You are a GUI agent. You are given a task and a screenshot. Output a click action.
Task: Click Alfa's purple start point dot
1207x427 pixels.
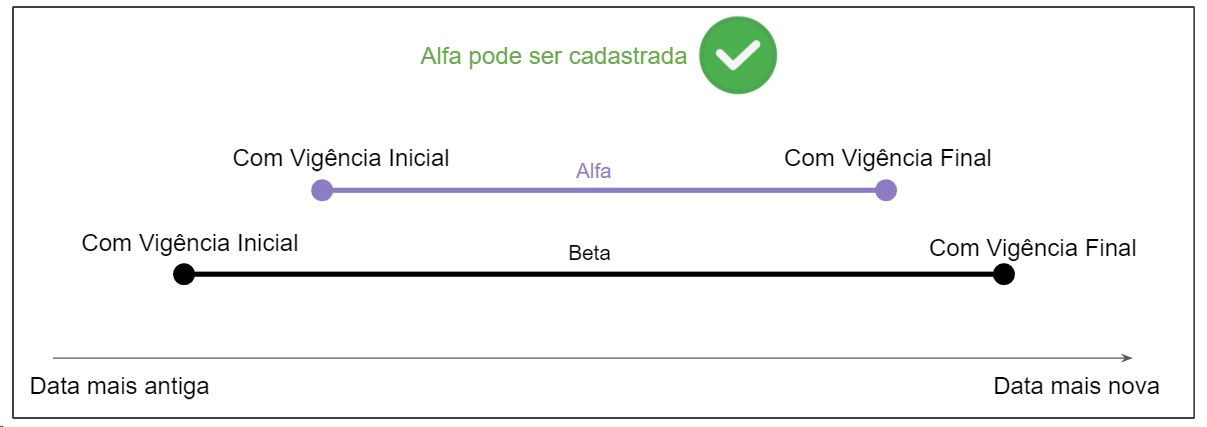click(x=322, y=190)
